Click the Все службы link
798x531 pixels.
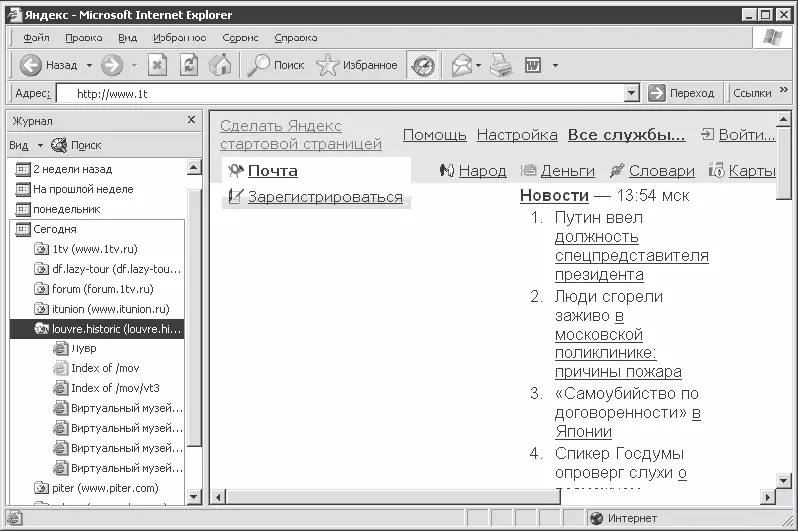[626, 135]
